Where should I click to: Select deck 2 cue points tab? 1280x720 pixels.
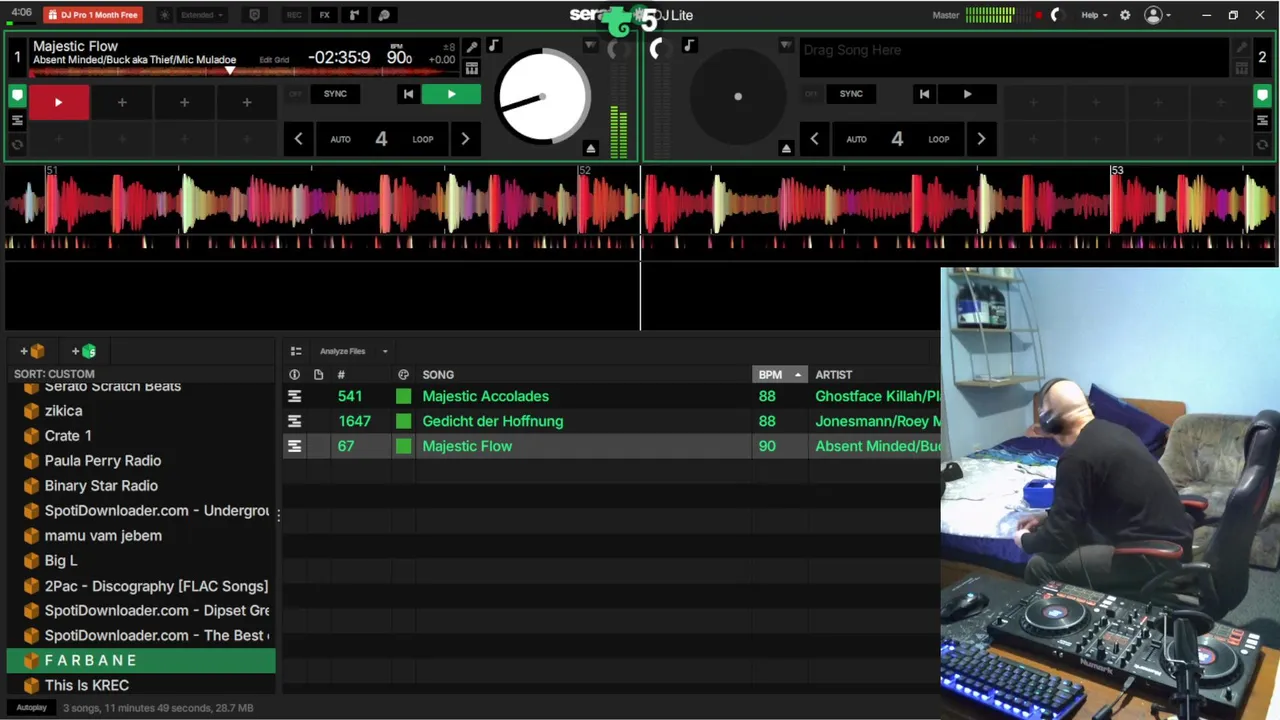[1262, 96]
